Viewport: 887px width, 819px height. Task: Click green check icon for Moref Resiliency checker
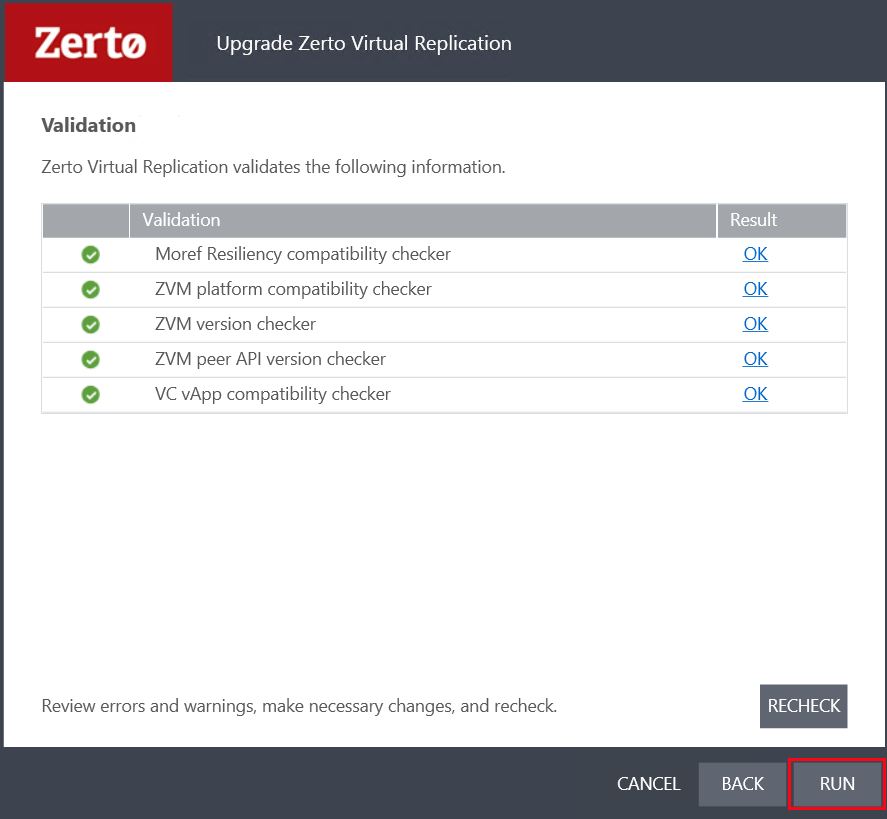point(91,255)
